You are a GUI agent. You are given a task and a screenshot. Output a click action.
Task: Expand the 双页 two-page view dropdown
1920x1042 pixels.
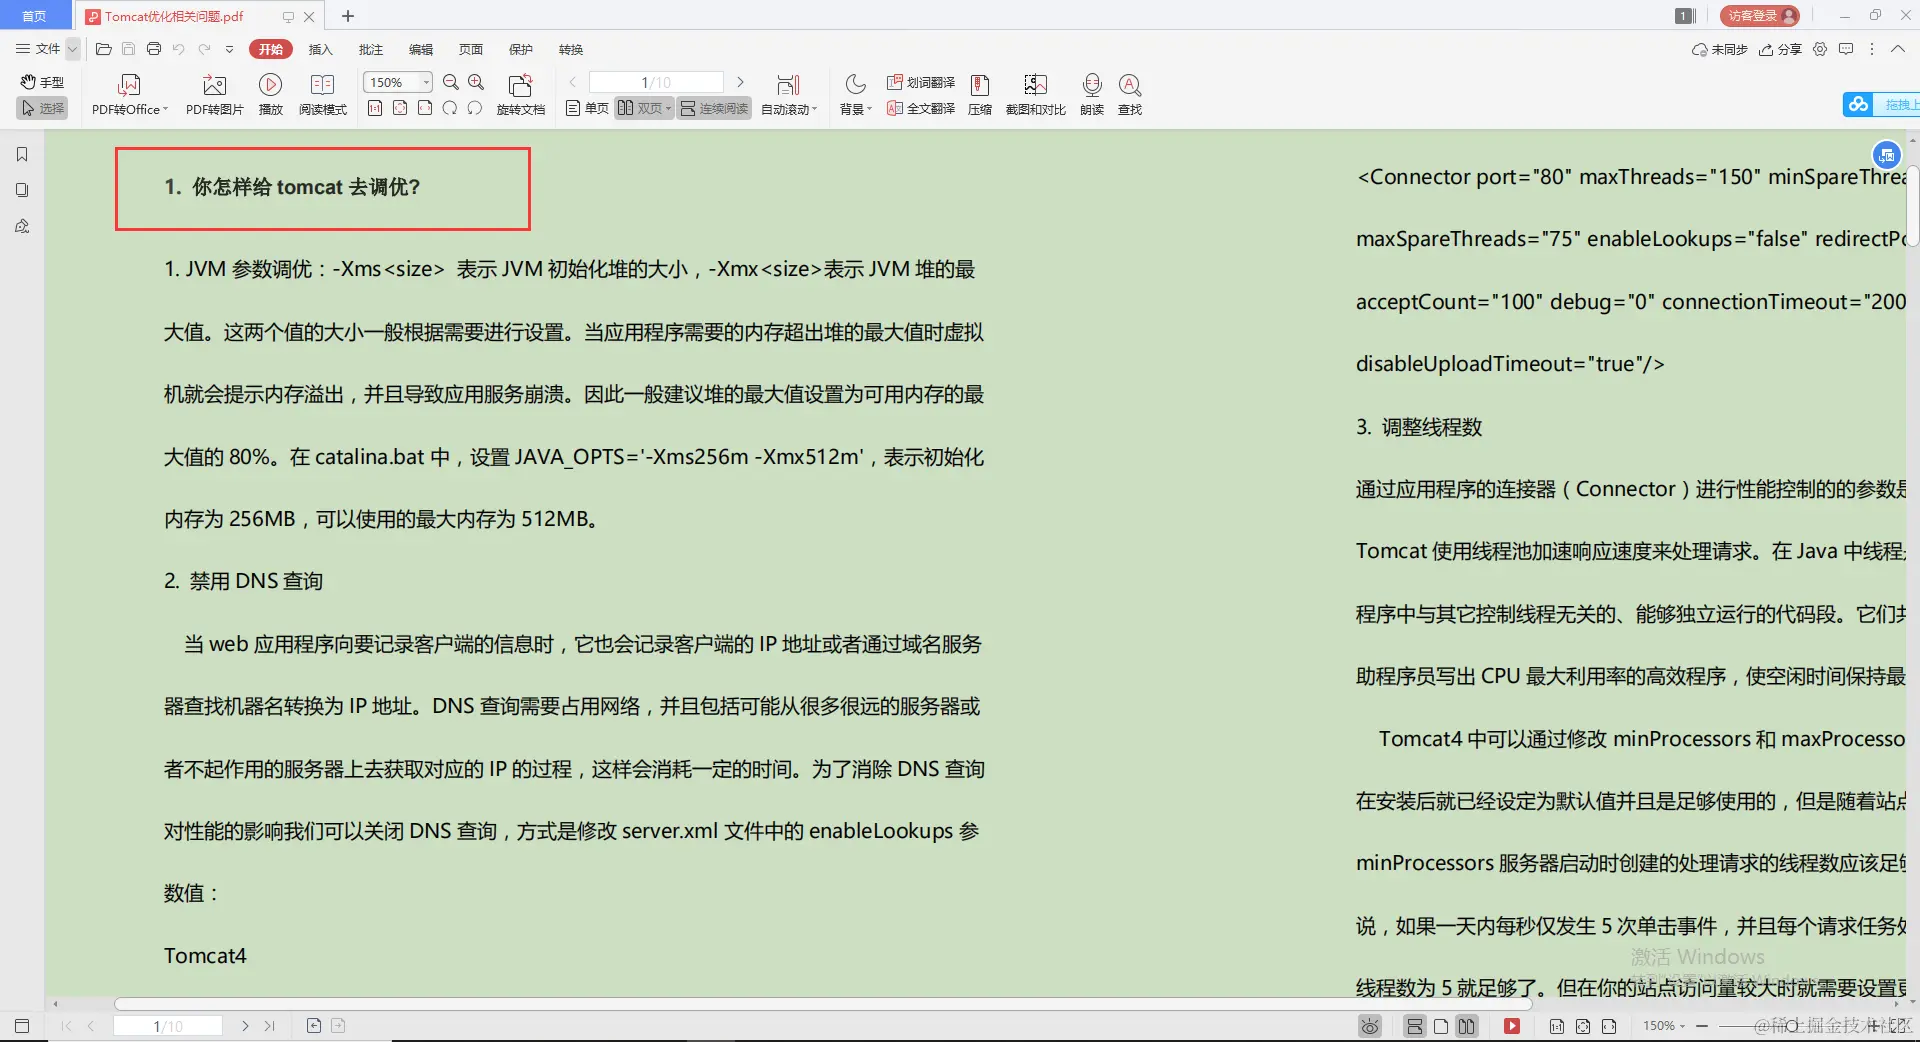point(668,108)
